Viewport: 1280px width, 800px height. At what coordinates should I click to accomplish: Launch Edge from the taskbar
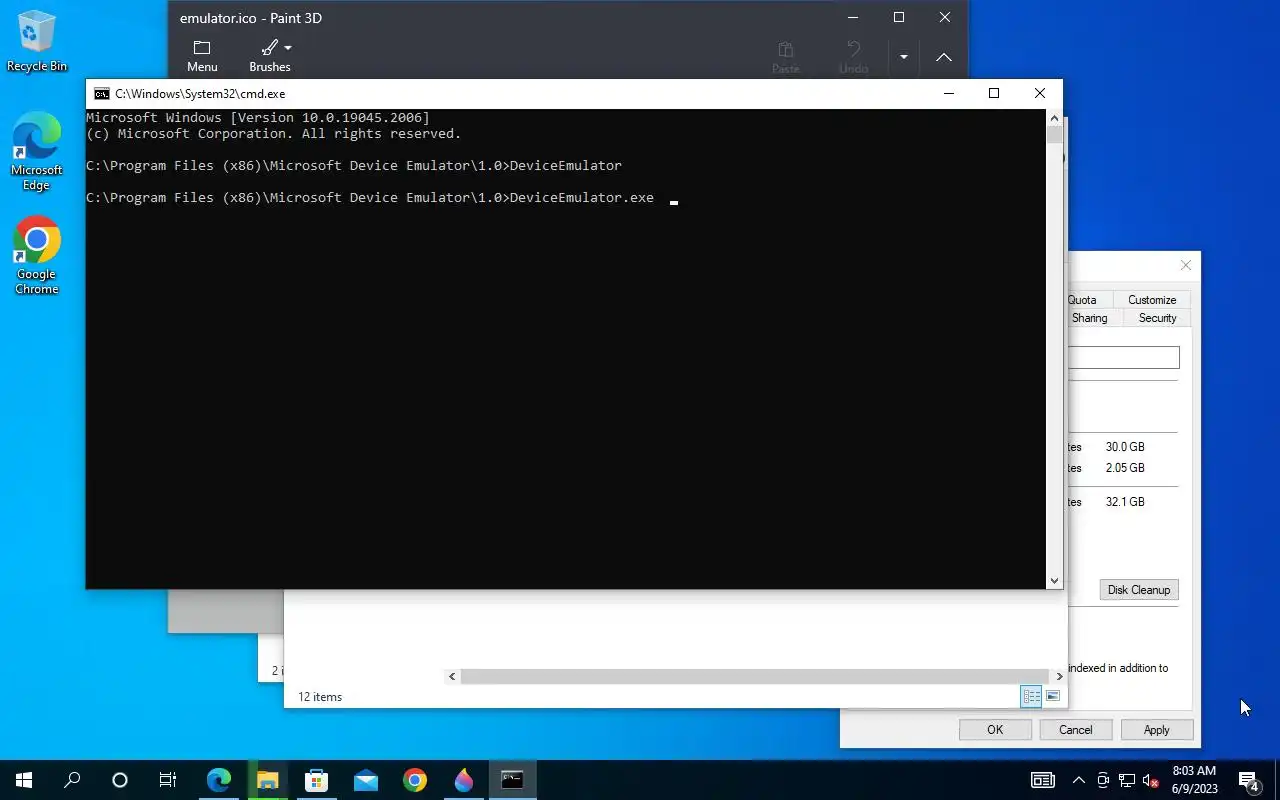pos(219,780)
